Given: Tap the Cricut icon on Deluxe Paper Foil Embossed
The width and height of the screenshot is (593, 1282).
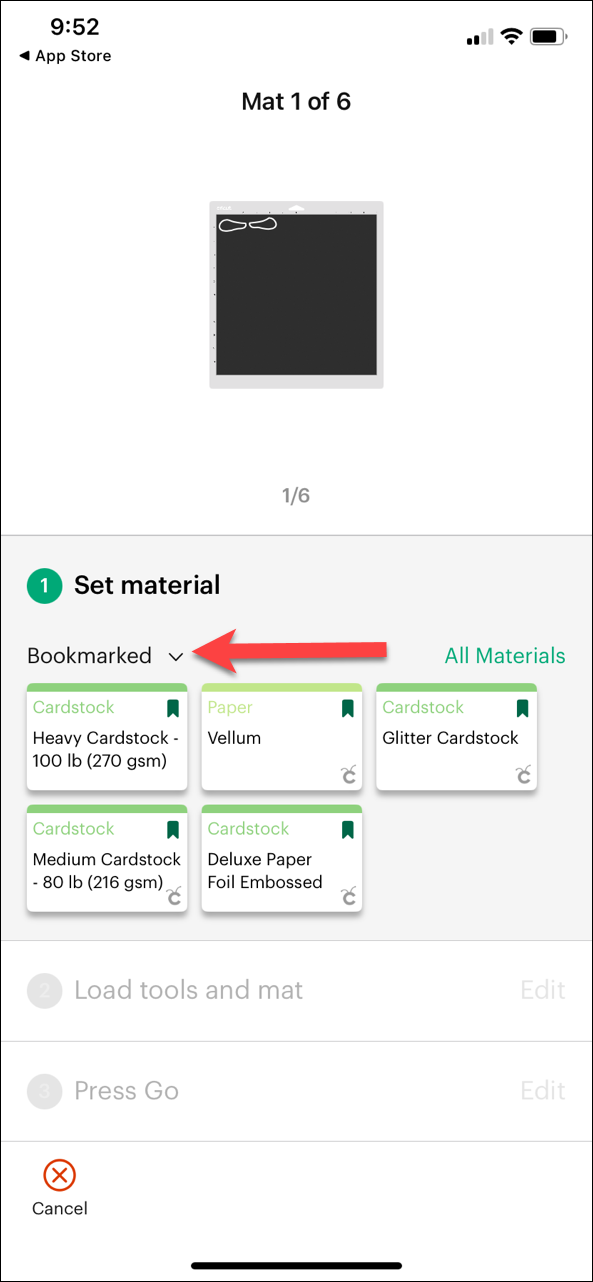Looking at the screenshot, I should point(347,897).
